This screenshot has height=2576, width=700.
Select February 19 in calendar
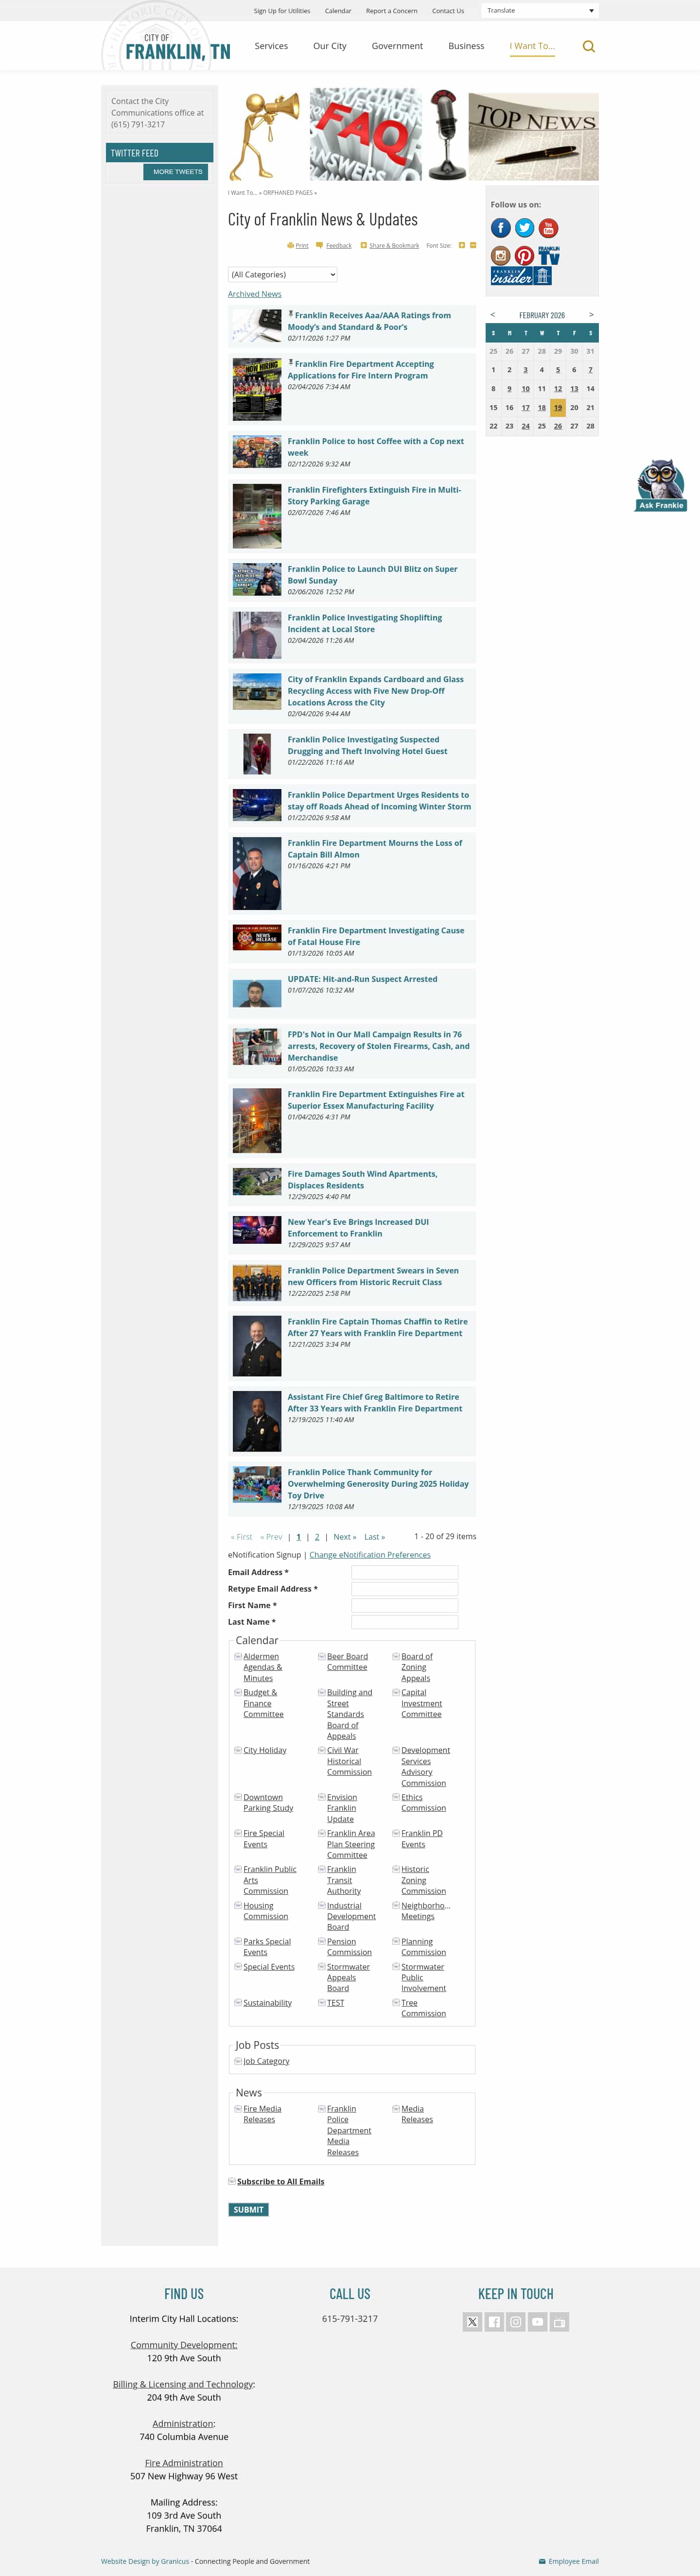tap(558, 407)
